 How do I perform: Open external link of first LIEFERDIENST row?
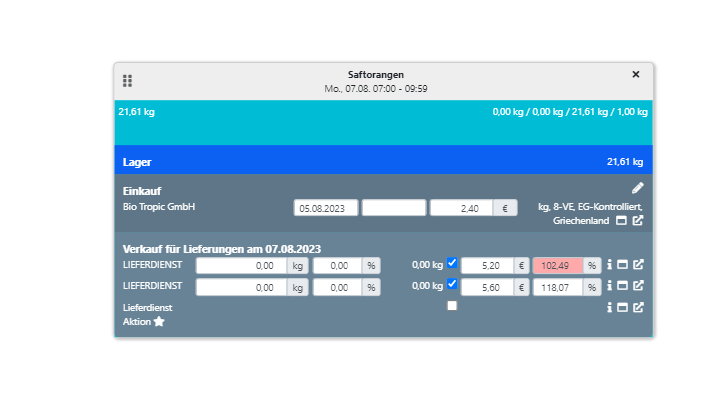pyautogui.click(x=638, y=266)
